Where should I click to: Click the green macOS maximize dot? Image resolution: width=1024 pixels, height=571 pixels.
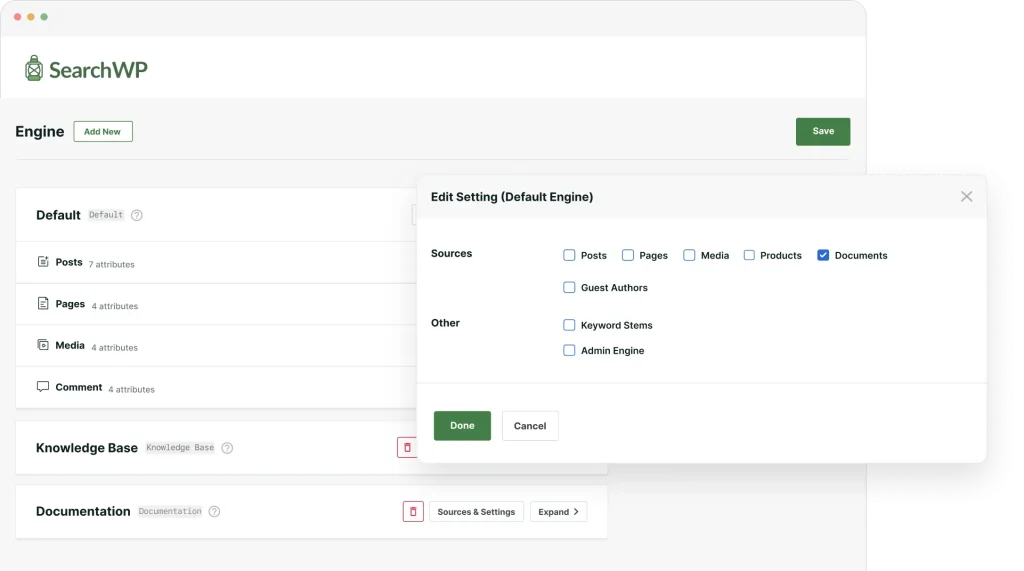click(x=44, y=17)
